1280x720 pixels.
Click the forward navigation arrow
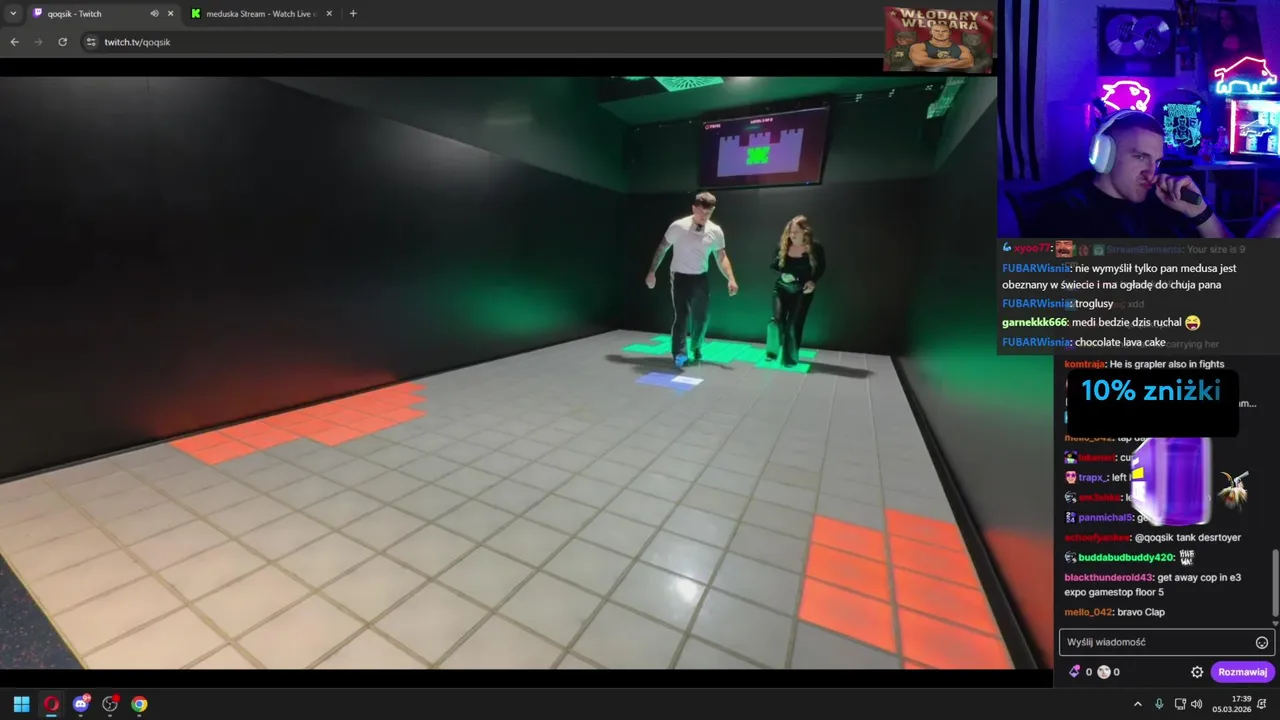tap(39, 42)
